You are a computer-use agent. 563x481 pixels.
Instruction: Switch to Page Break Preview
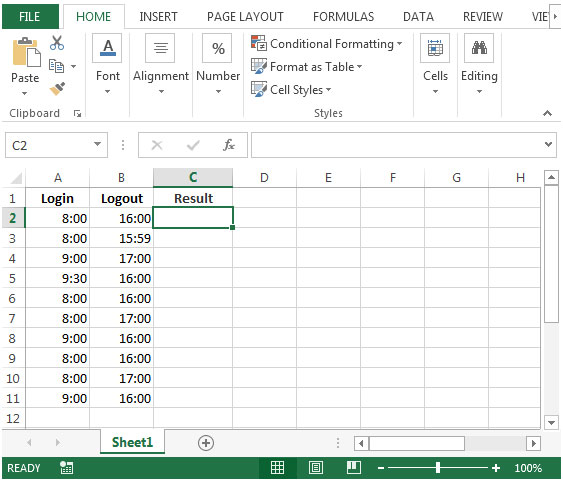[354, 468]
